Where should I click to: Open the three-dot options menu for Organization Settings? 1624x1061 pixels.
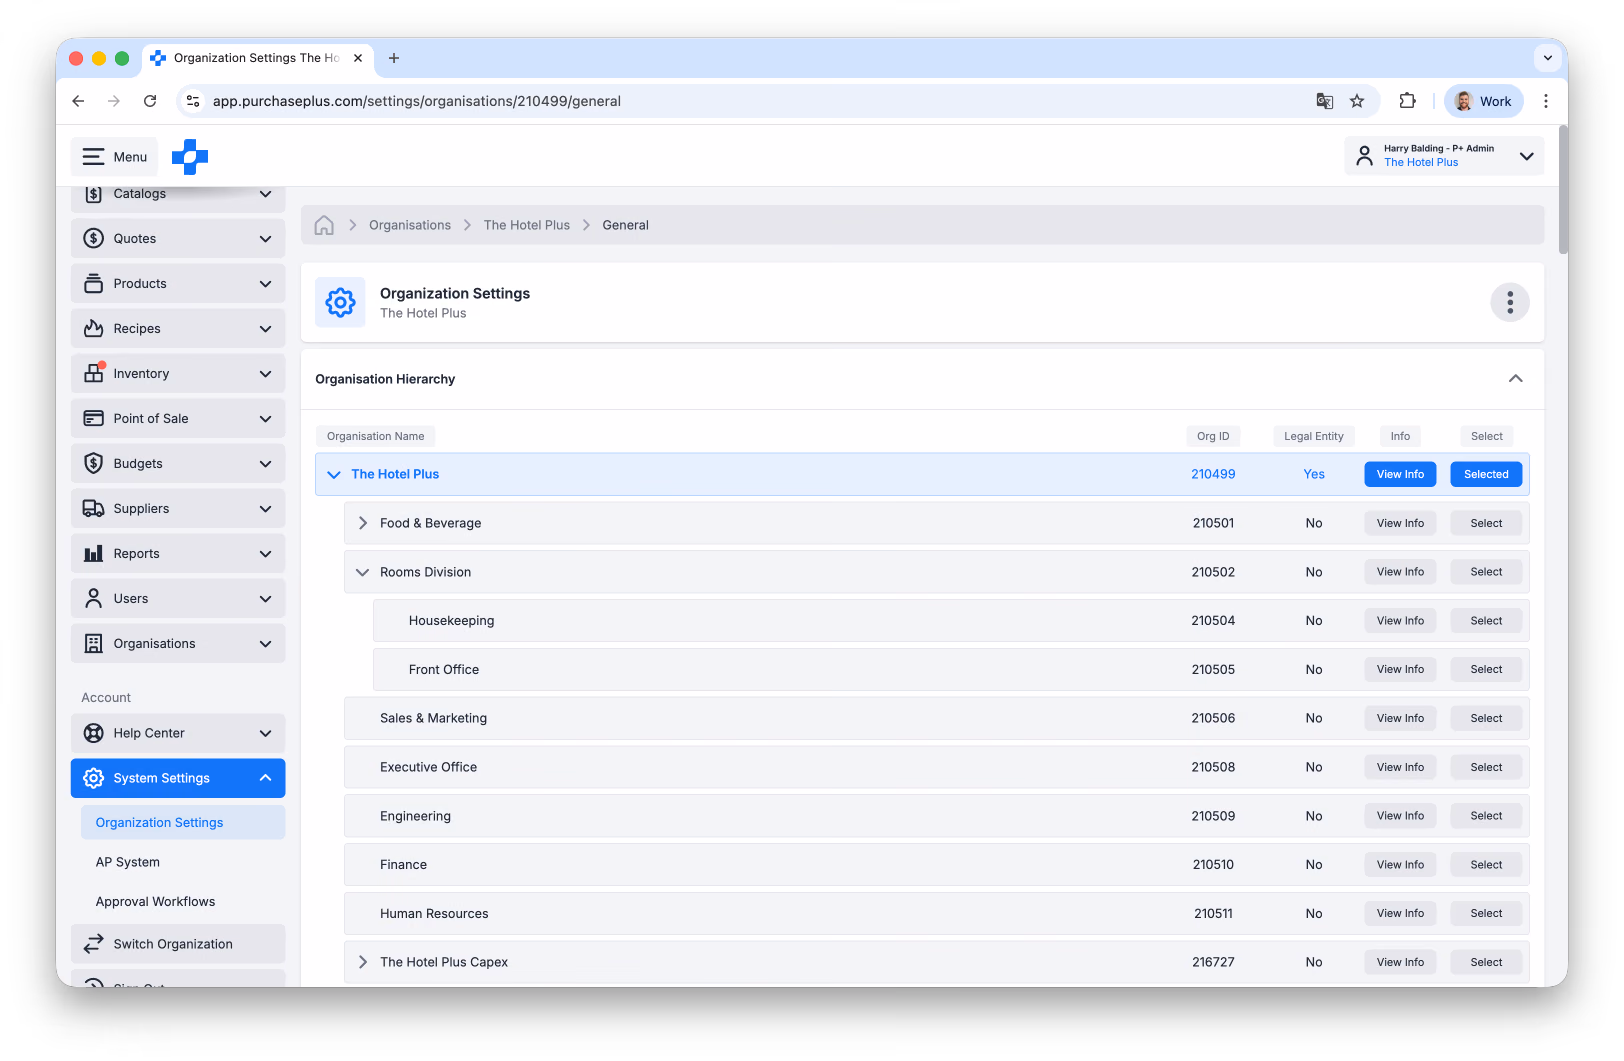(1510, 302)
